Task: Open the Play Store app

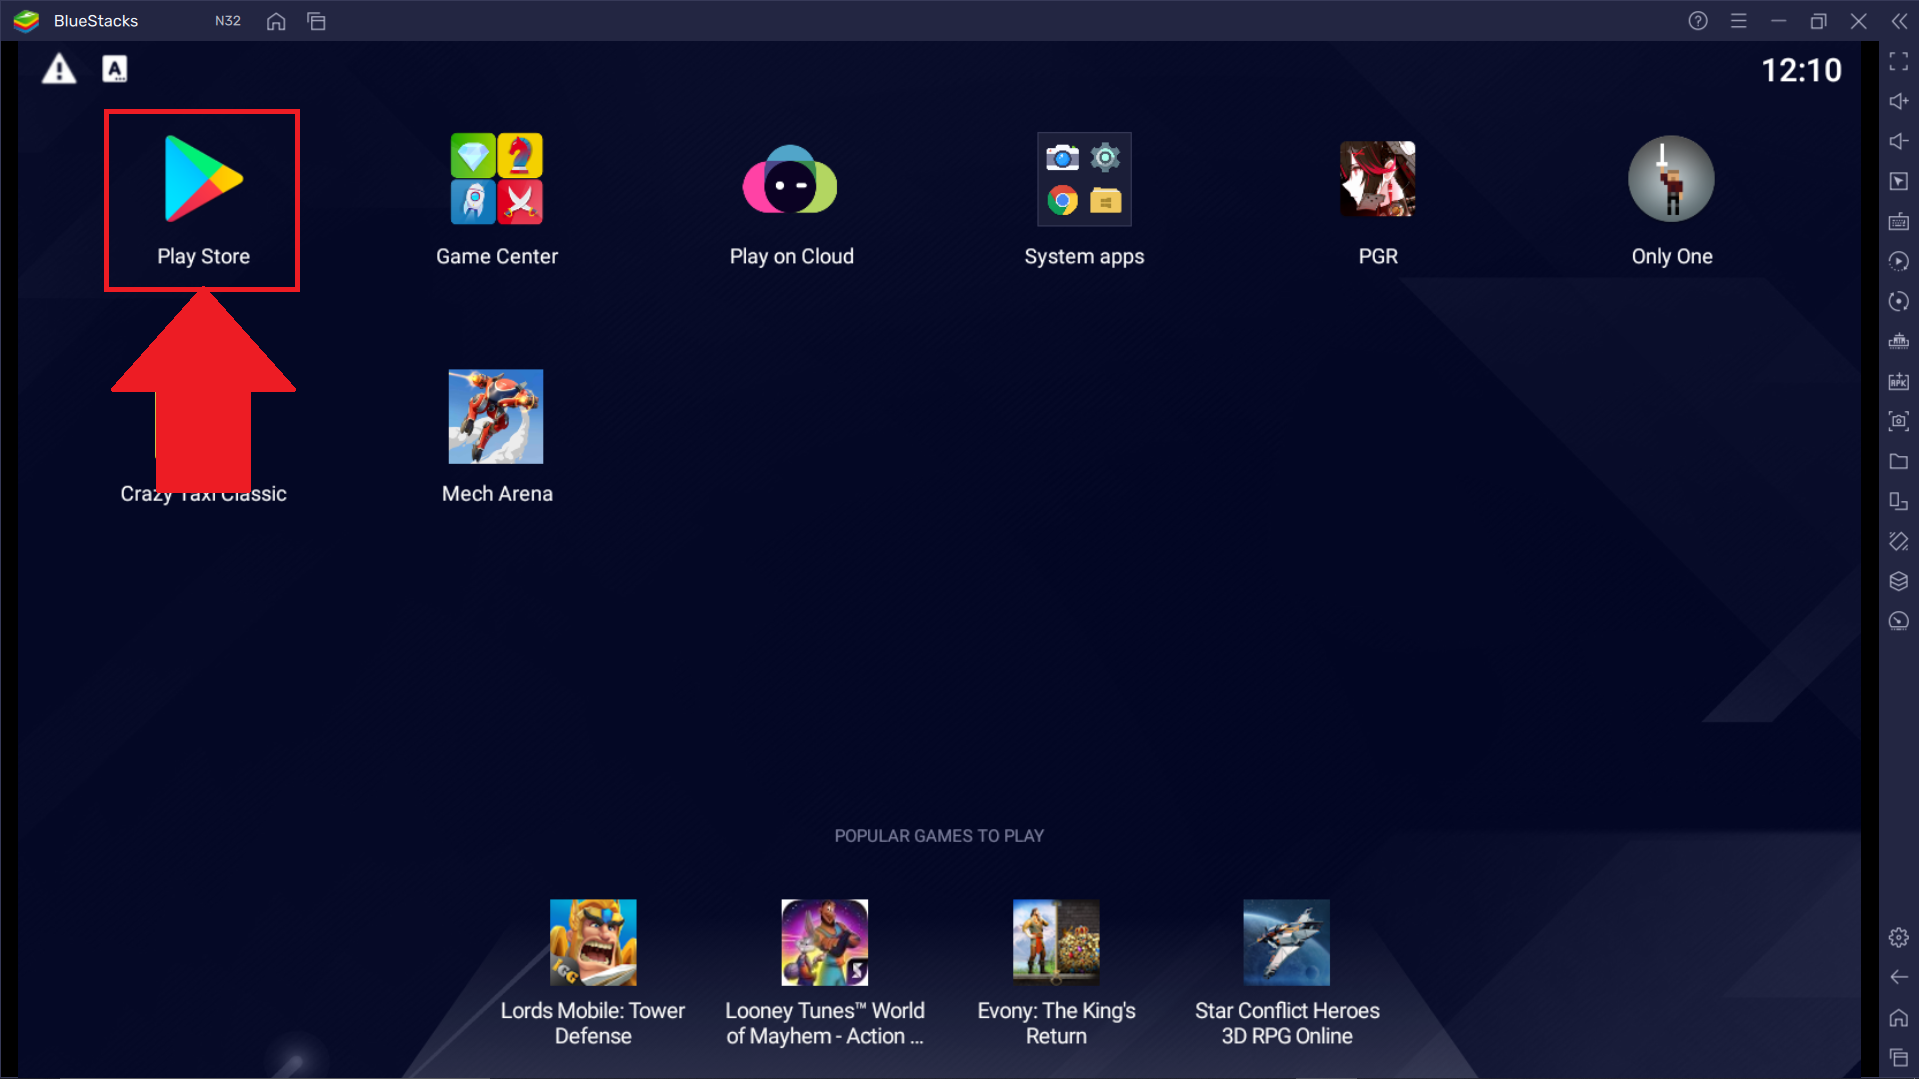Action: [x=203, y=198]
